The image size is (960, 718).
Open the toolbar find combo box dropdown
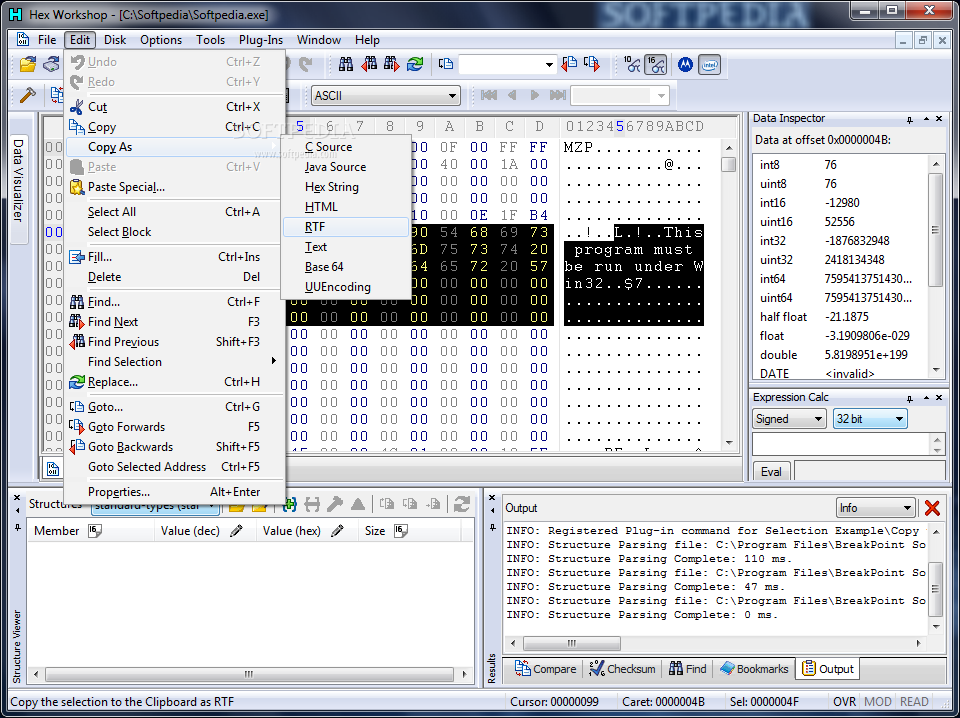pyautogui.click(x=549, y=64)
